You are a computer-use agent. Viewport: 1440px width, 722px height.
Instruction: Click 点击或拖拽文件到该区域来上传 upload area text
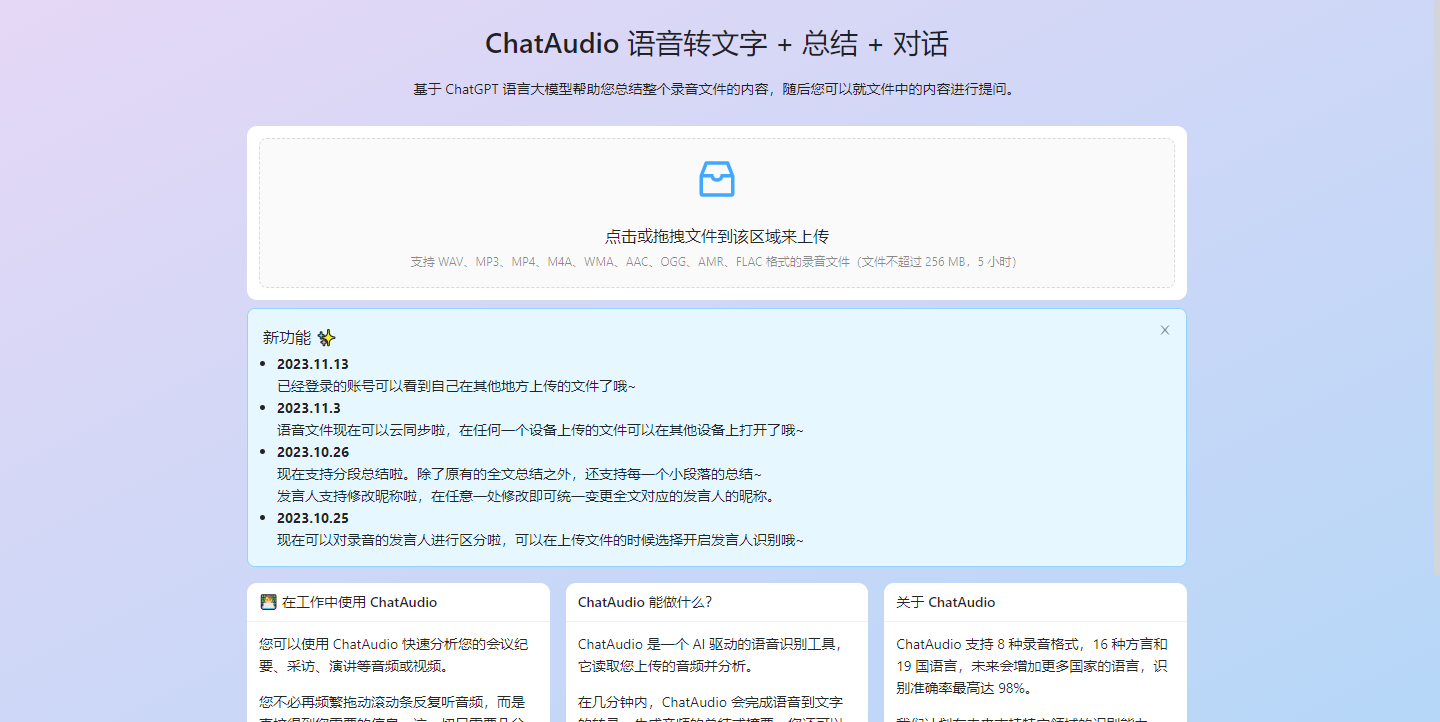pyautogui.click(x=716, y=237)
